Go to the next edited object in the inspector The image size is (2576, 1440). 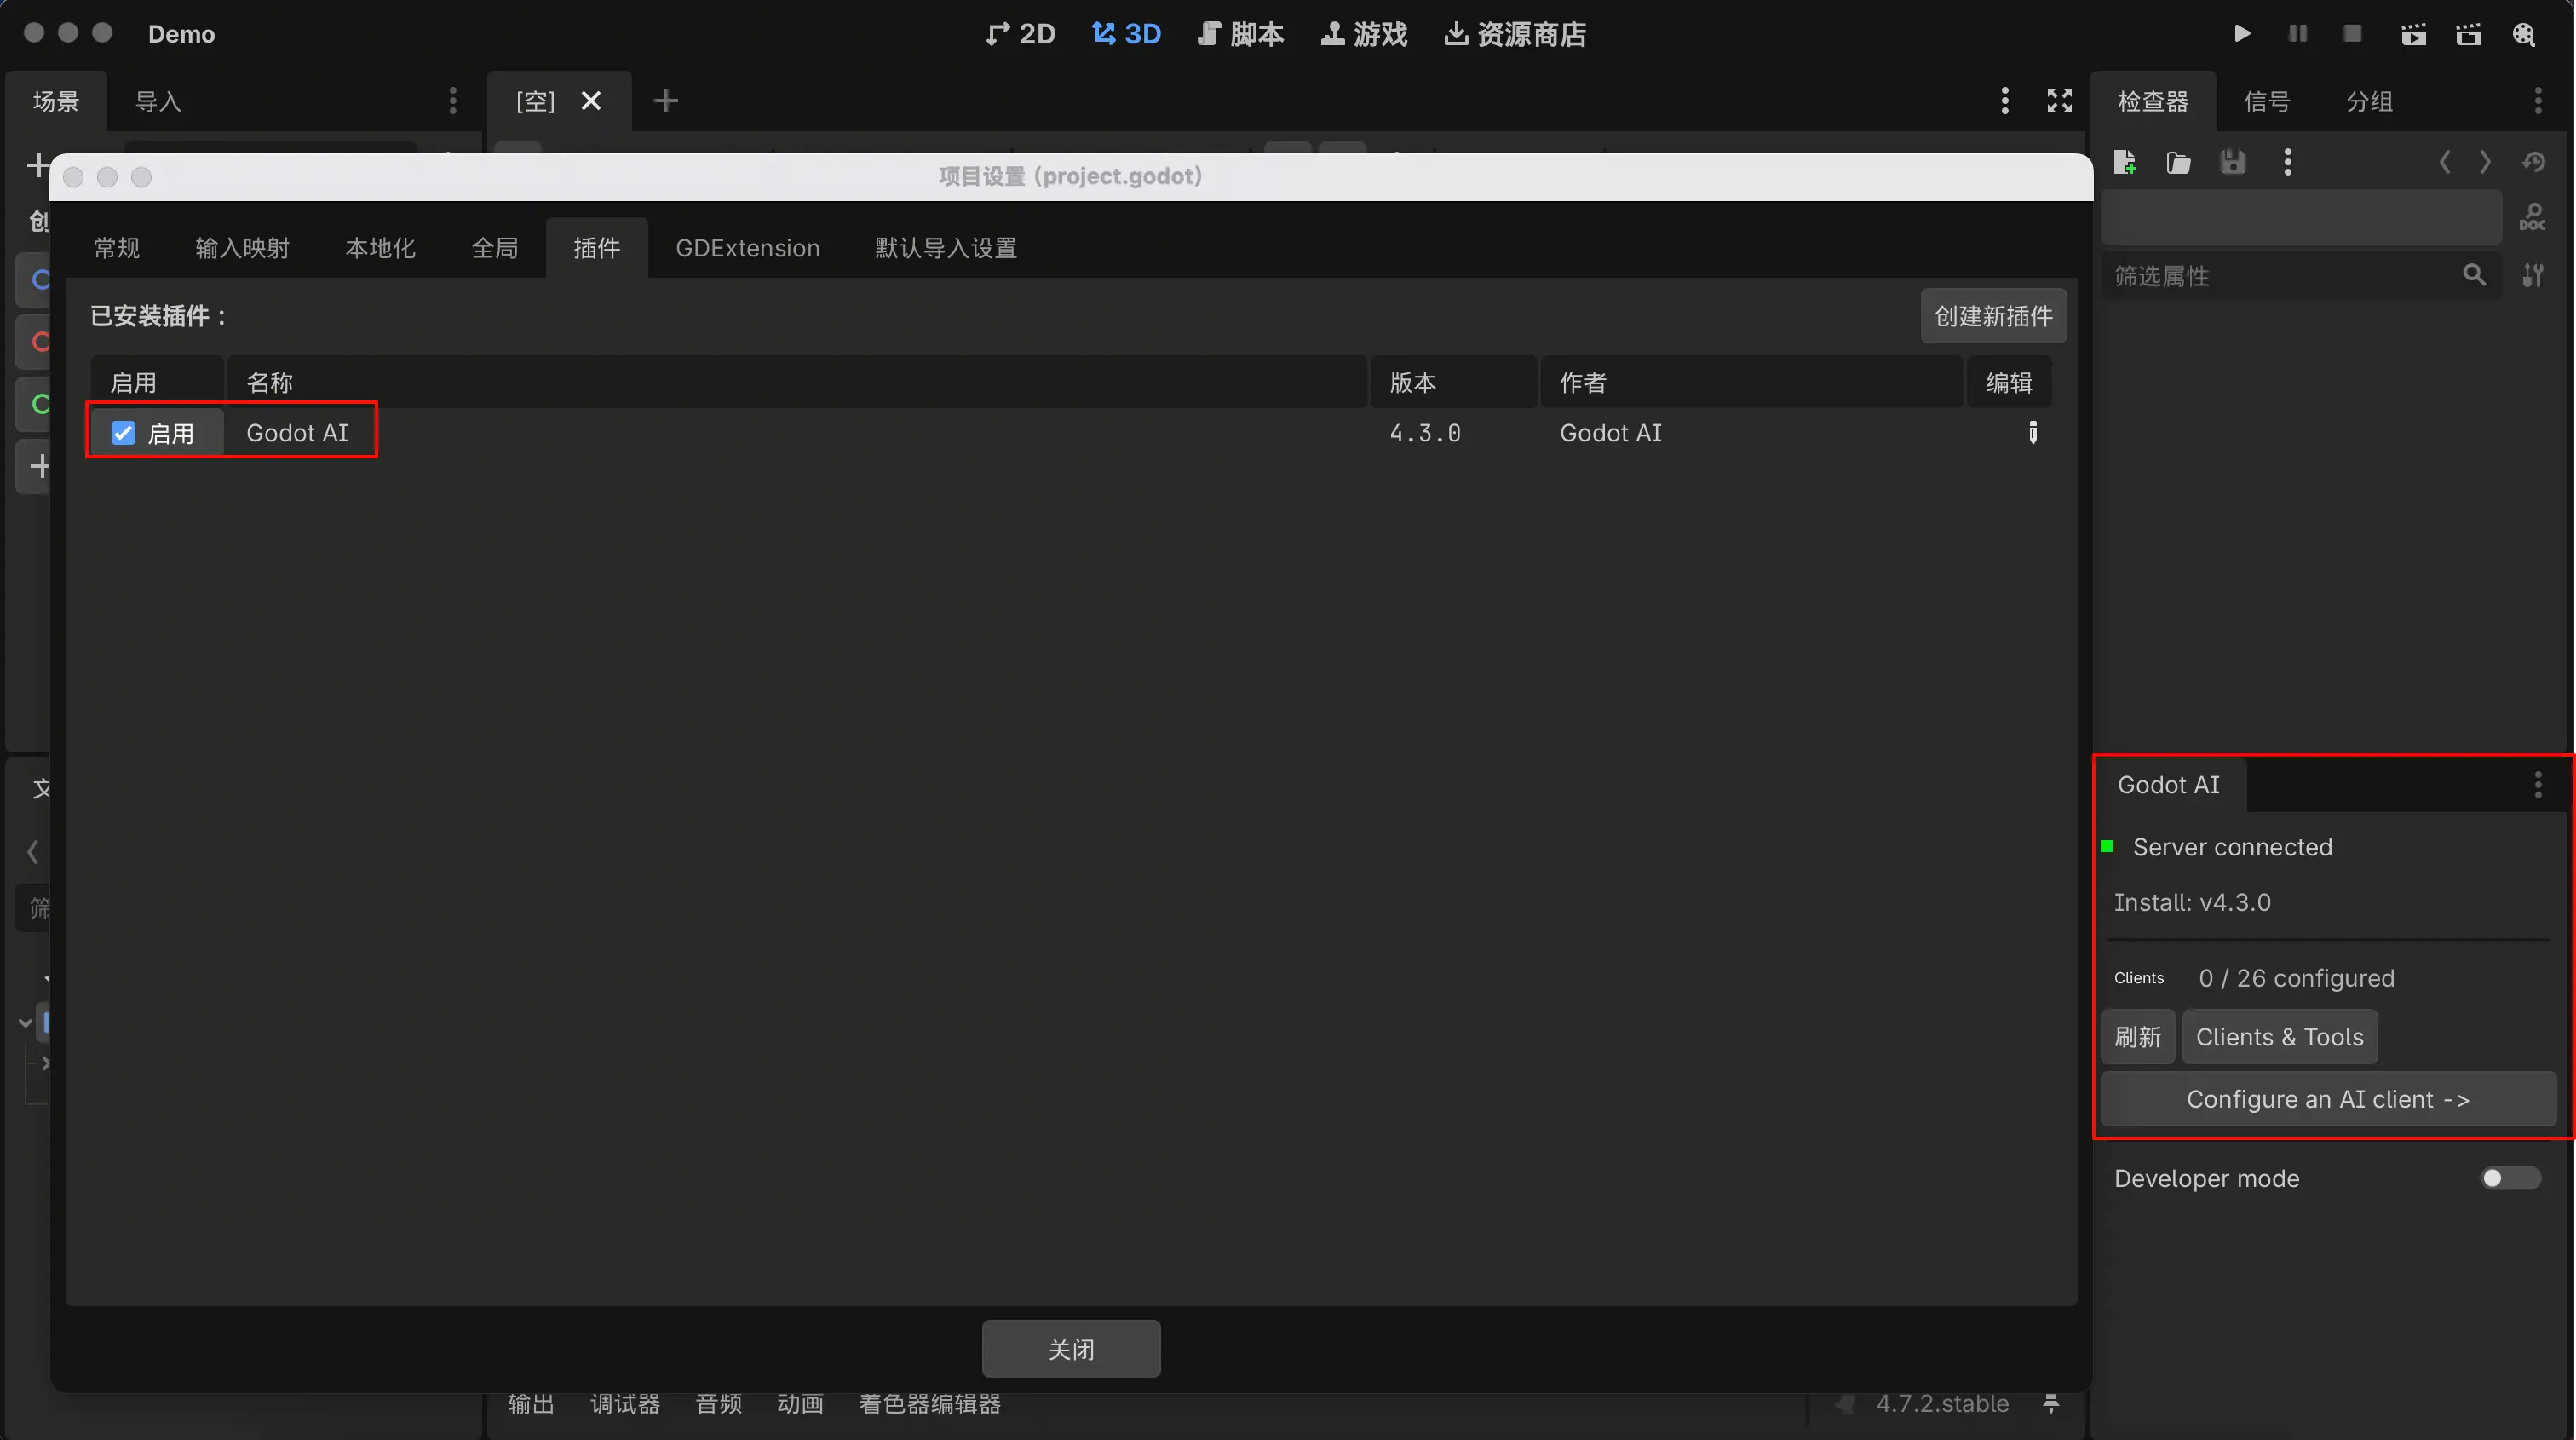[x=2485, y=162]
